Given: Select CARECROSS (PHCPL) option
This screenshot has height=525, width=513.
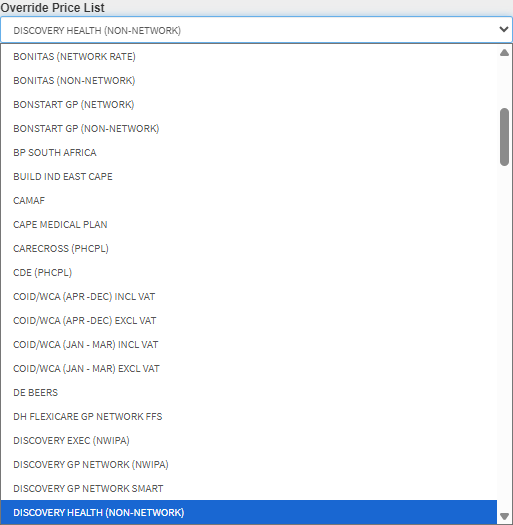Looking at the screenshot, I should click(x=249, y=249).
